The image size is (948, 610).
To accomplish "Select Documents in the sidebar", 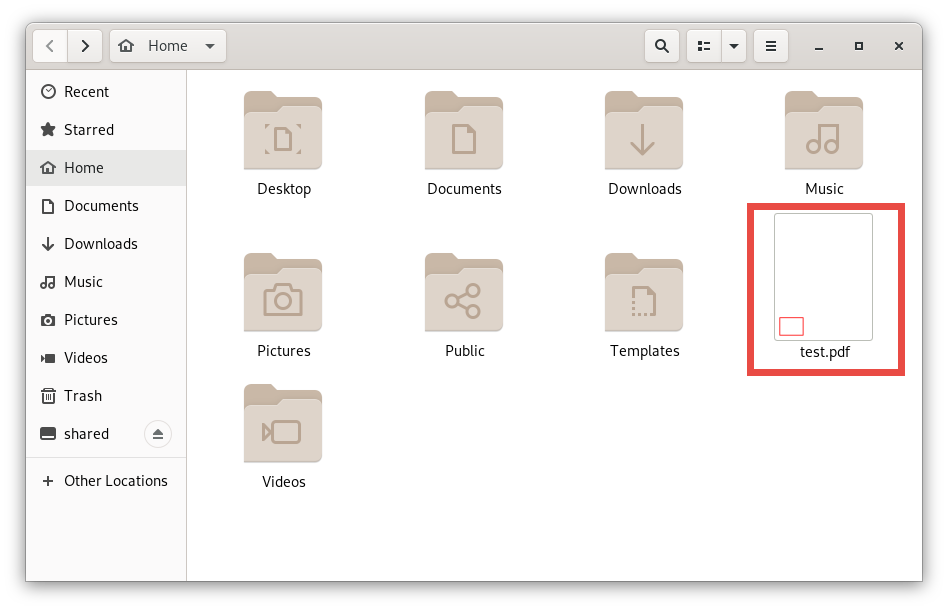I will click(x=100, y=205).
